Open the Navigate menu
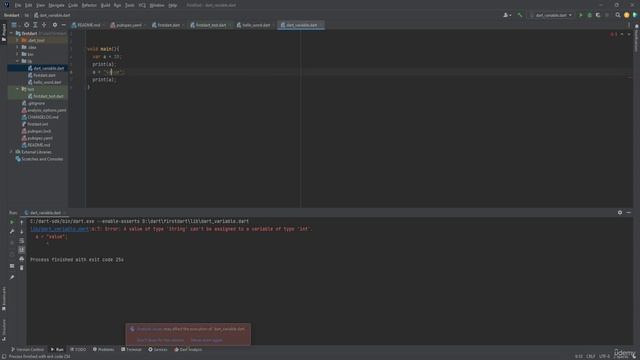The height and width of the screenshot is (360, 640). pos(56,5)
